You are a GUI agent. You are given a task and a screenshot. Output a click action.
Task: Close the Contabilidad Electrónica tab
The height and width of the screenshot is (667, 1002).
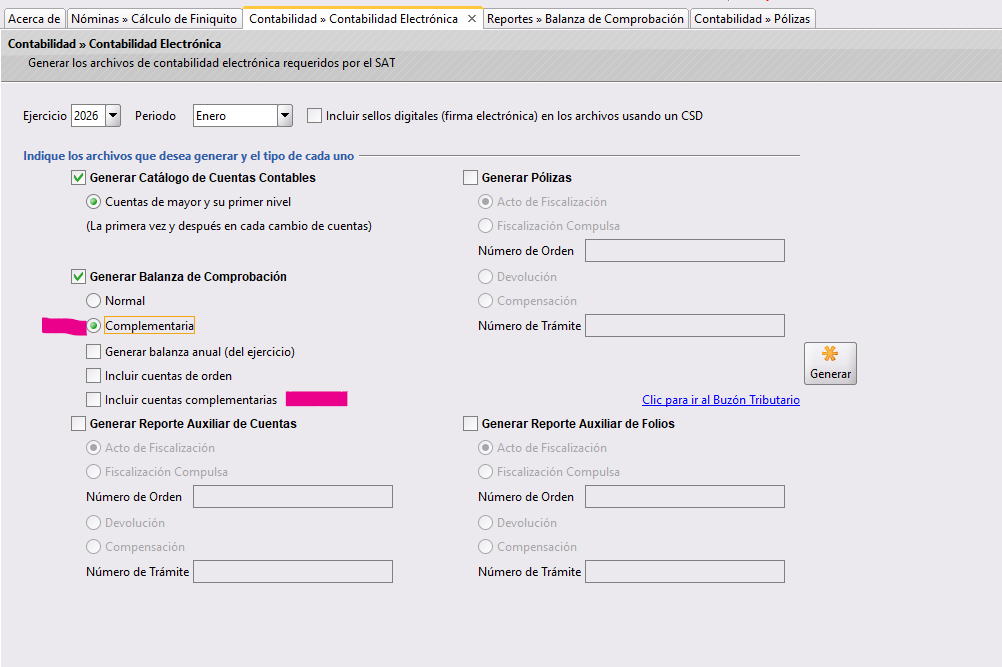point(472,19)
